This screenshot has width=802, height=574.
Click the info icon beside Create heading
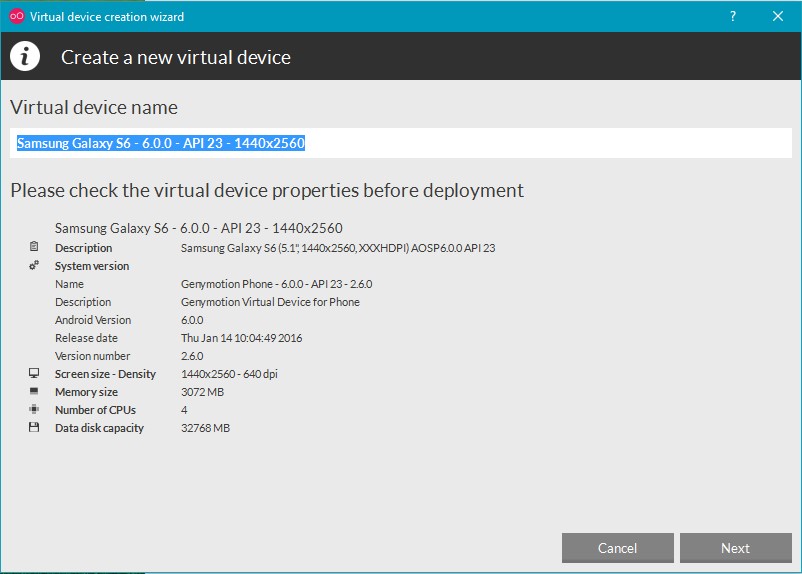tap(25, 56)
